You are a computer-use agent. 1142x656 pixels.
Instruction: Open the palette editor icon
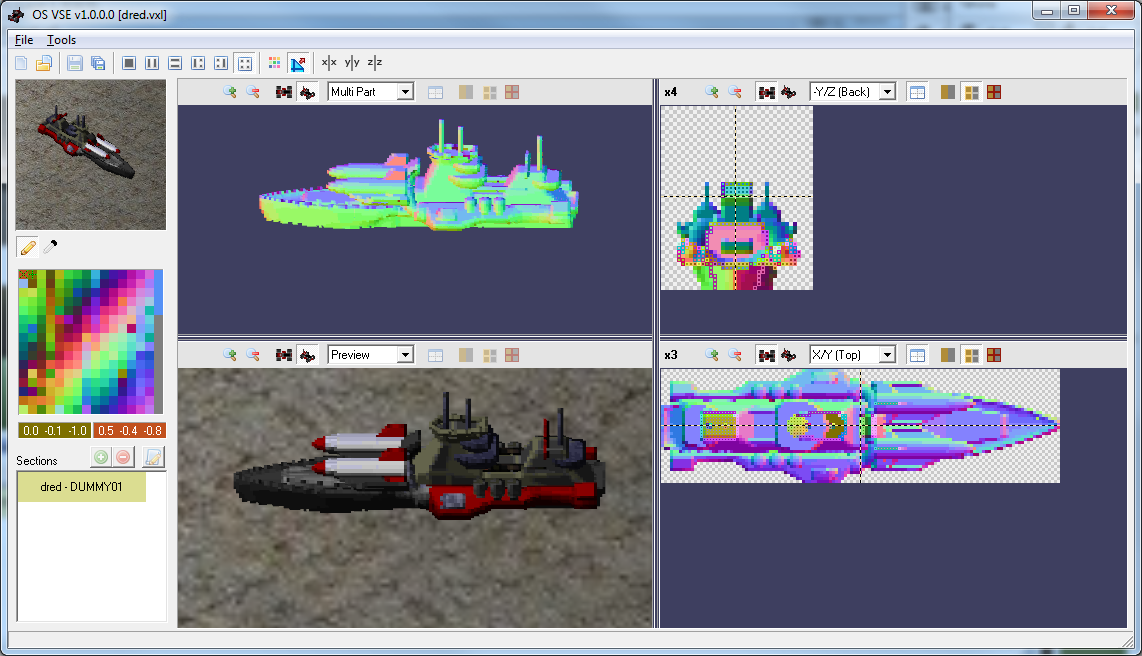click(x=274, y=62)
